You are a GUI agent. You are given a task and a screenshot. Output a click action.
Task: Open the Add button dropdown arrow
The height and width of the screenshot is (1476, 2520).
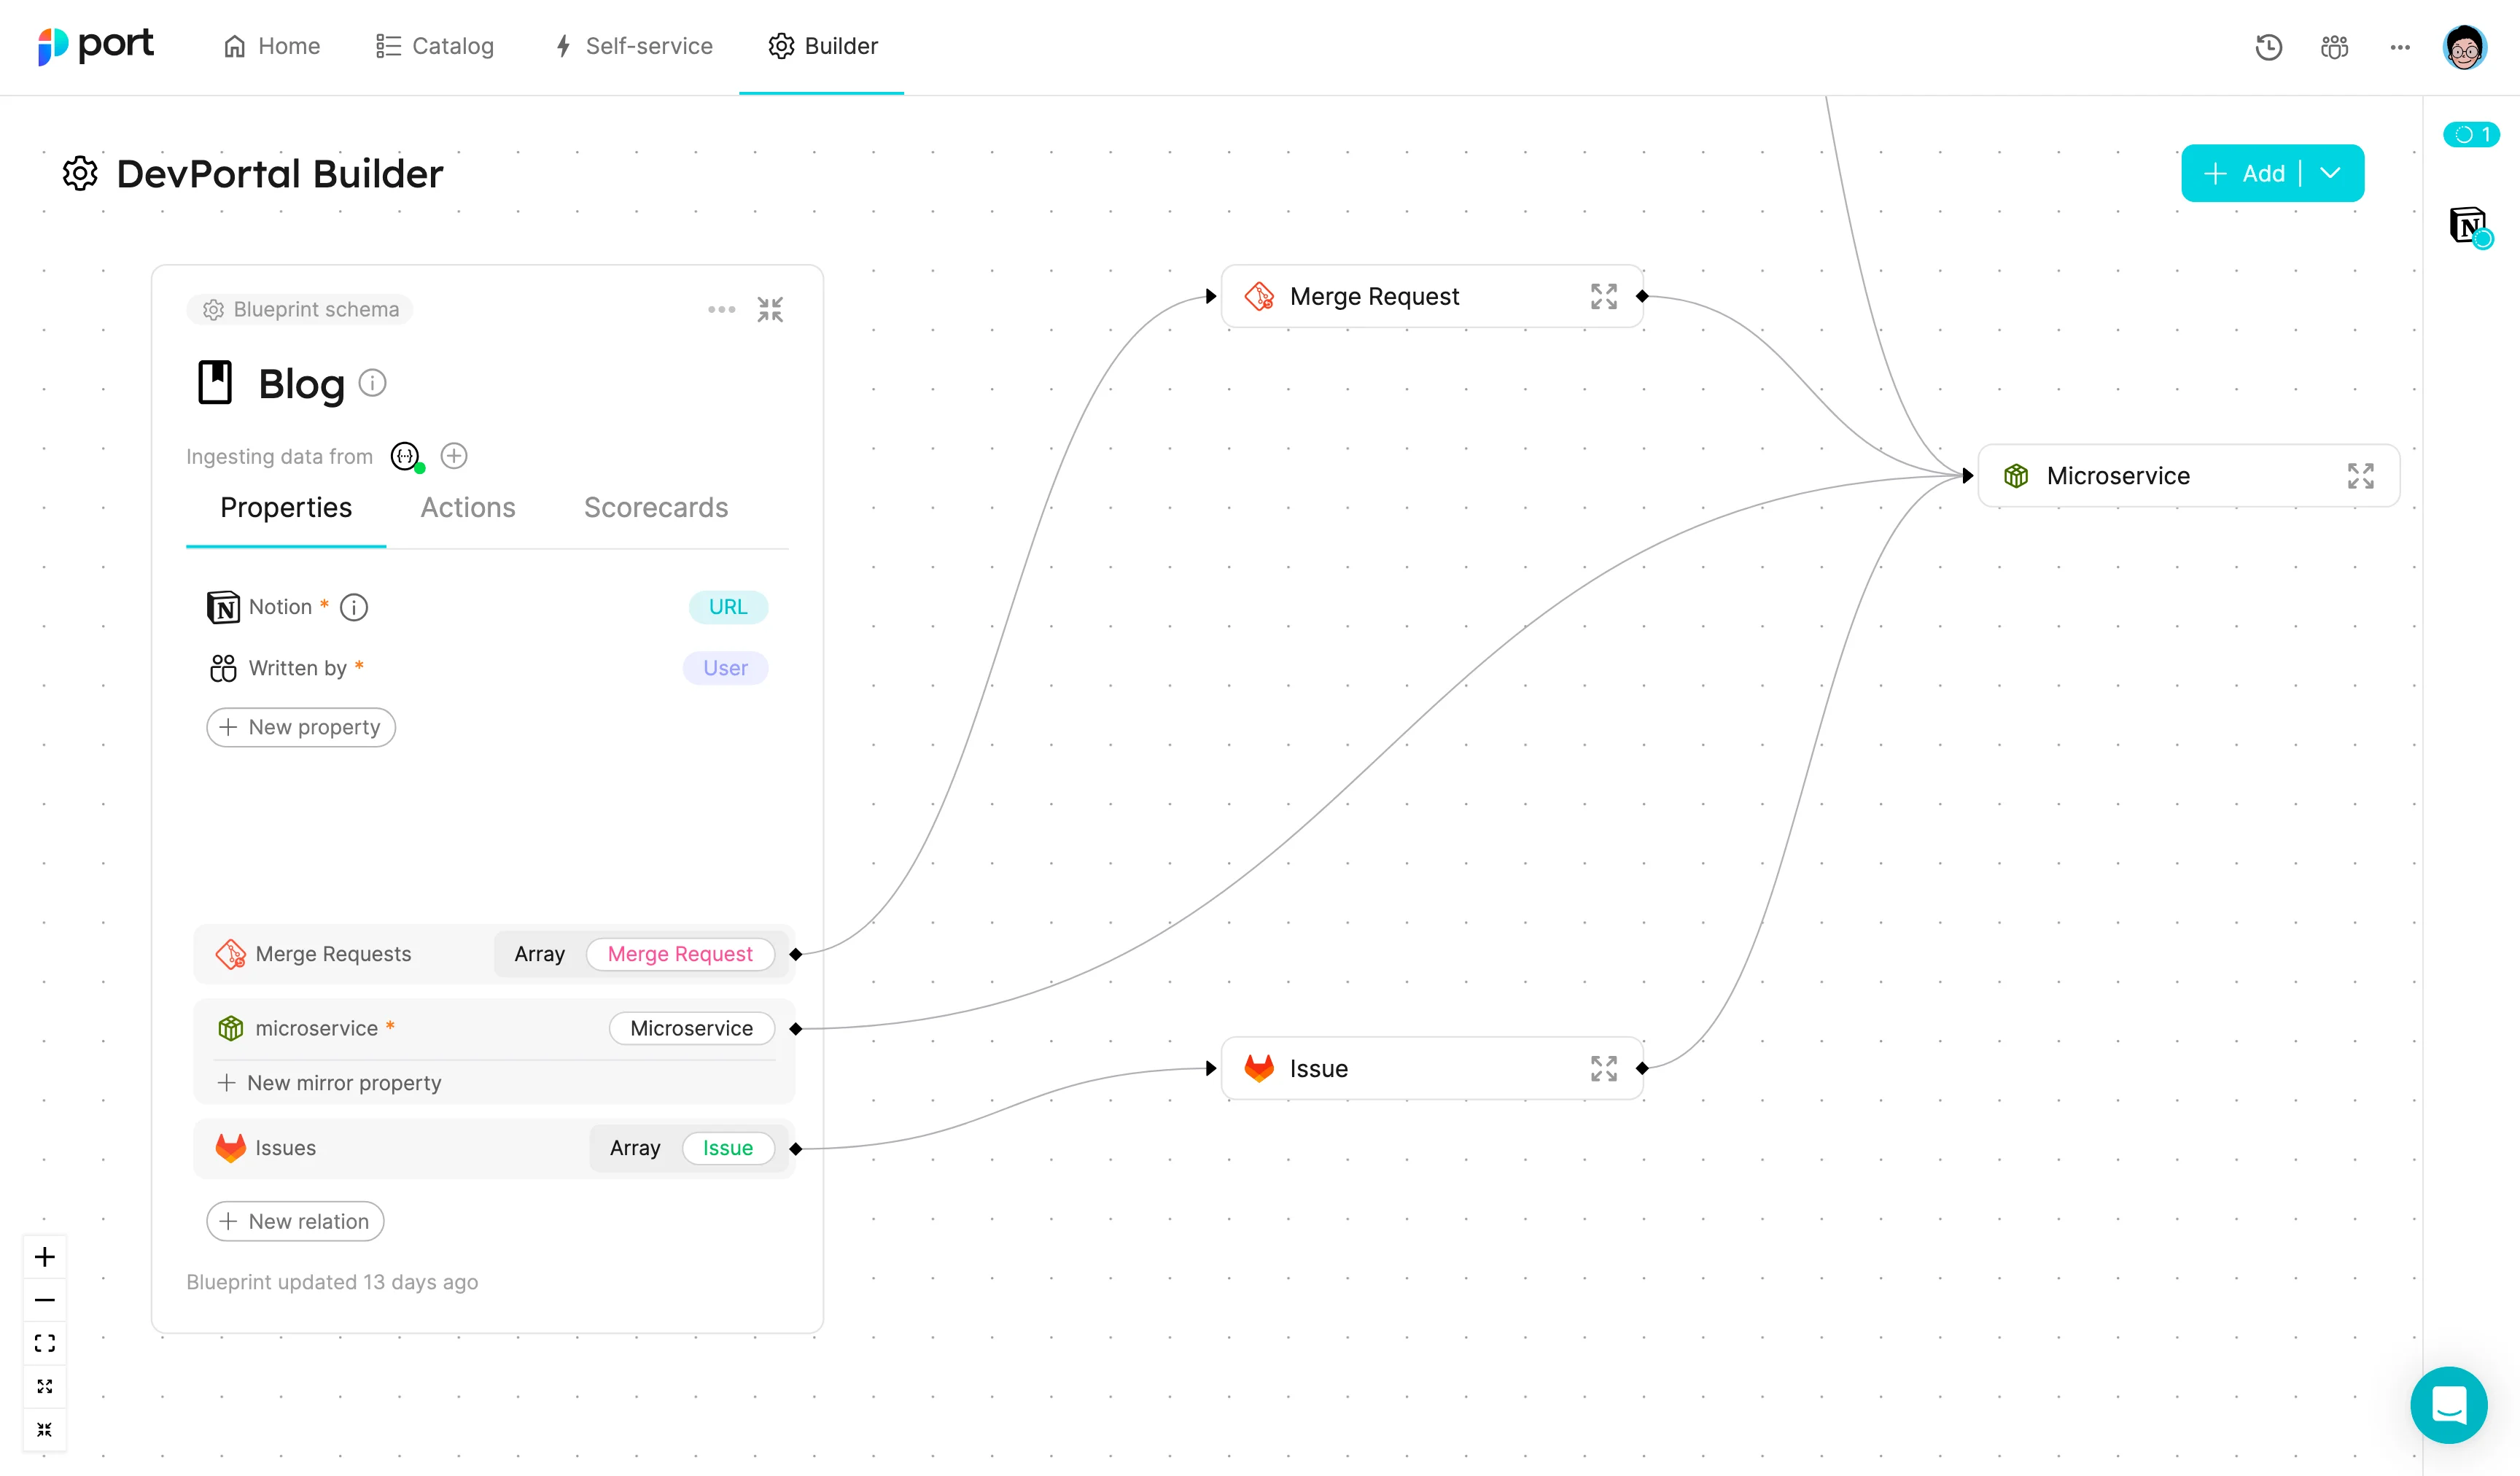2331,173
